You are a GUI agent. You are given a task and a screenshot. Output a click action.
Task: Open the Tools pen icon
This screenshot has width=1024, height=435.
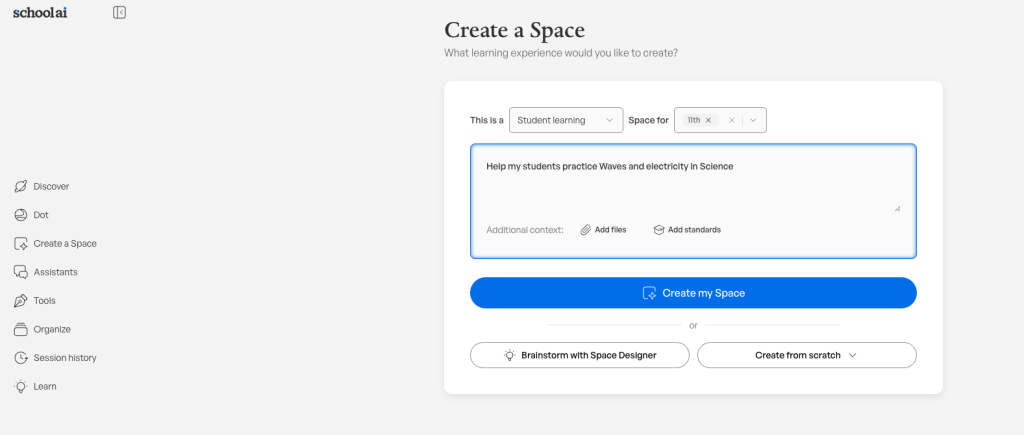pyautogui.click(x=21, y=301)
